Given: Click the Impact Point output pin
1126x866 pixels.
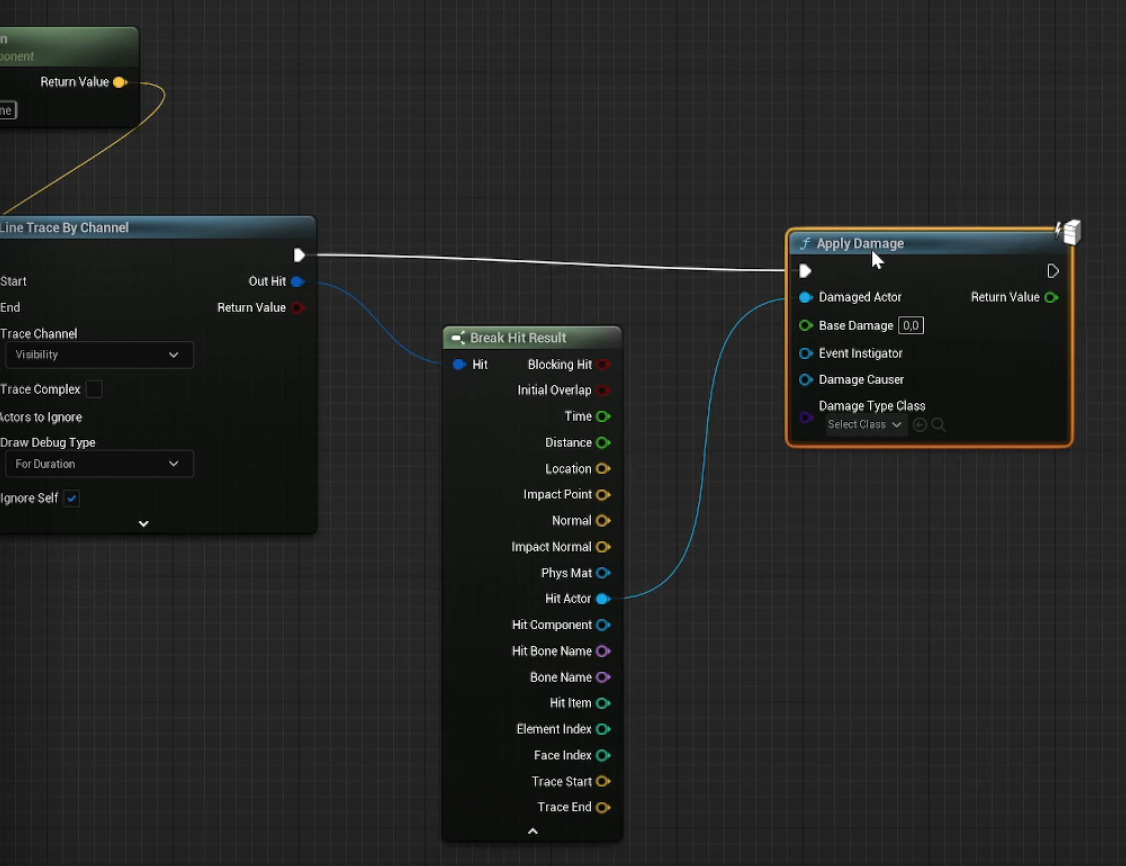Looking at the screenshot, I should pyautogui.click(x=602, y=495).
